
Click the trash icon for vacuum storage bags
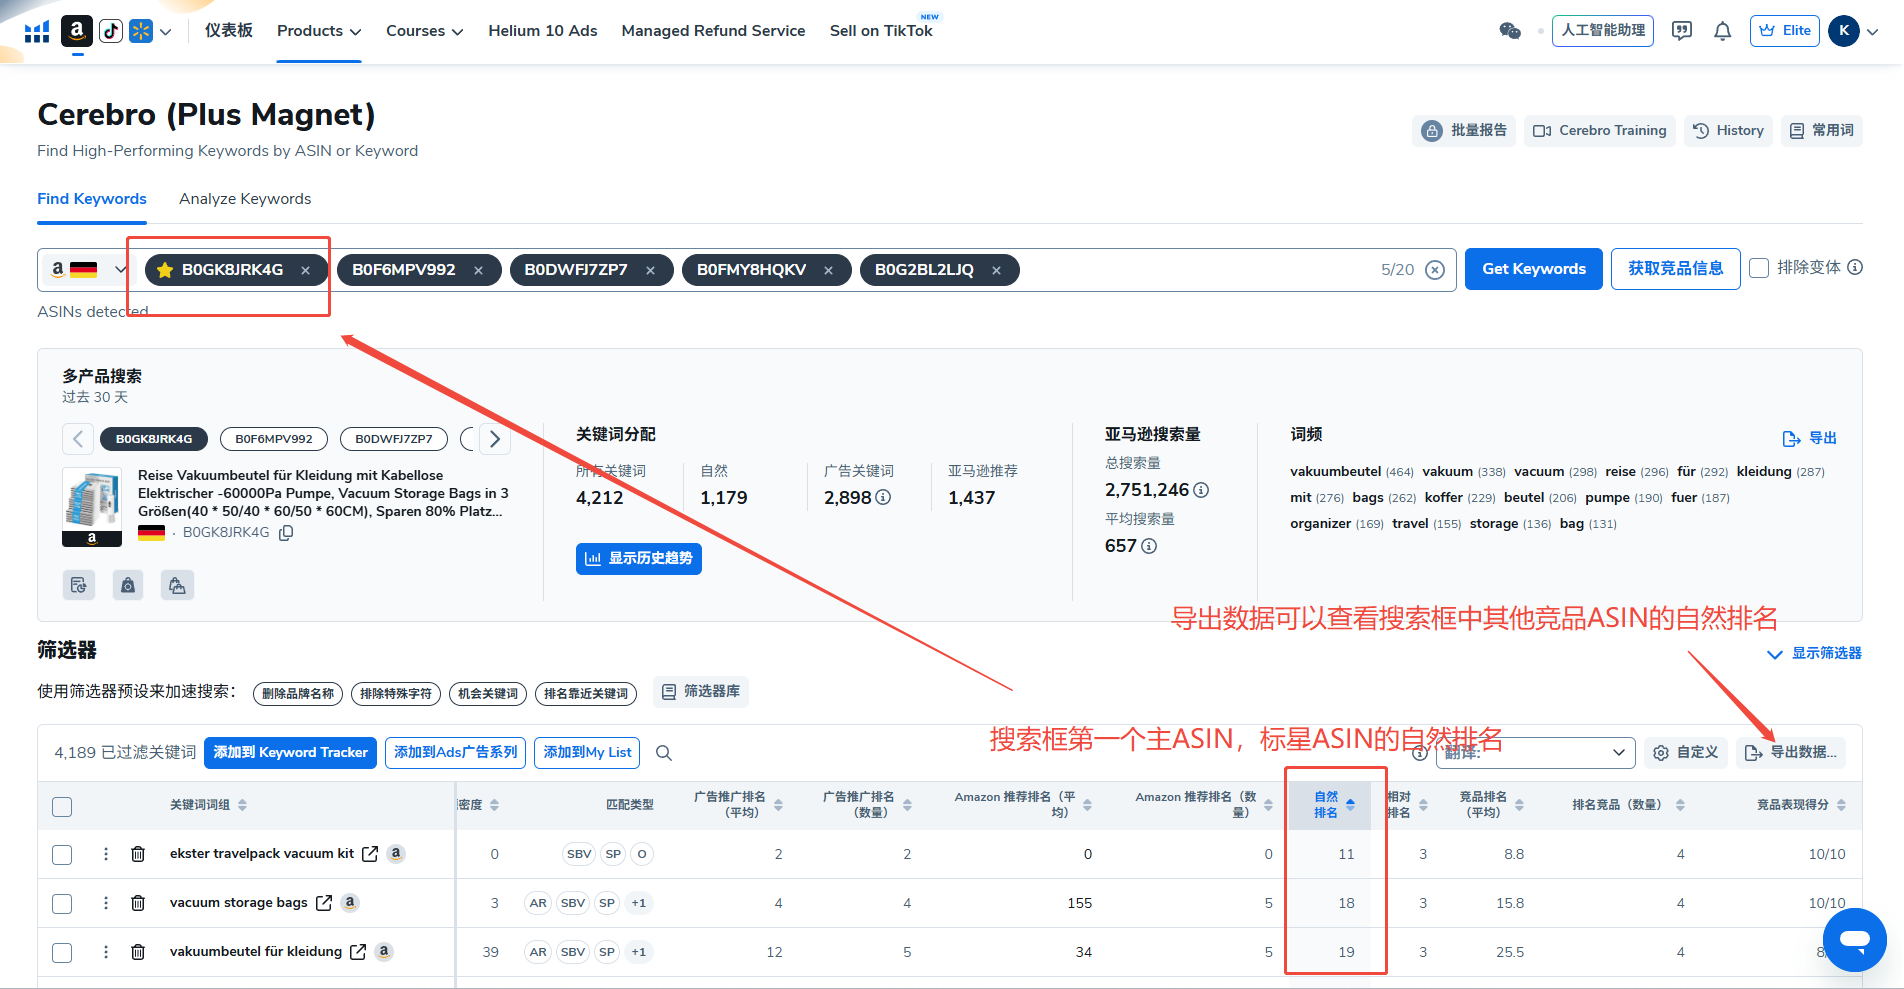click(138, 903)
